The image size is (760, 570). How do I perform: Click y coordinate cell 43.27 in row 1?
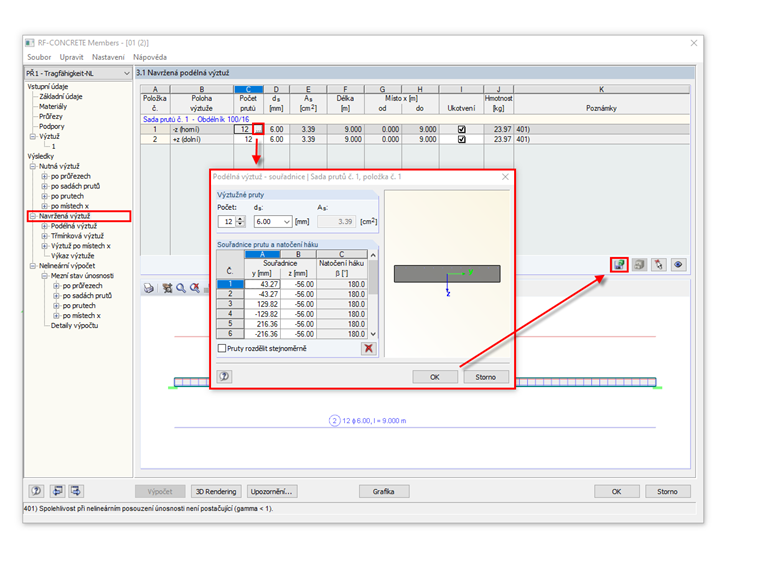point(263,284)
